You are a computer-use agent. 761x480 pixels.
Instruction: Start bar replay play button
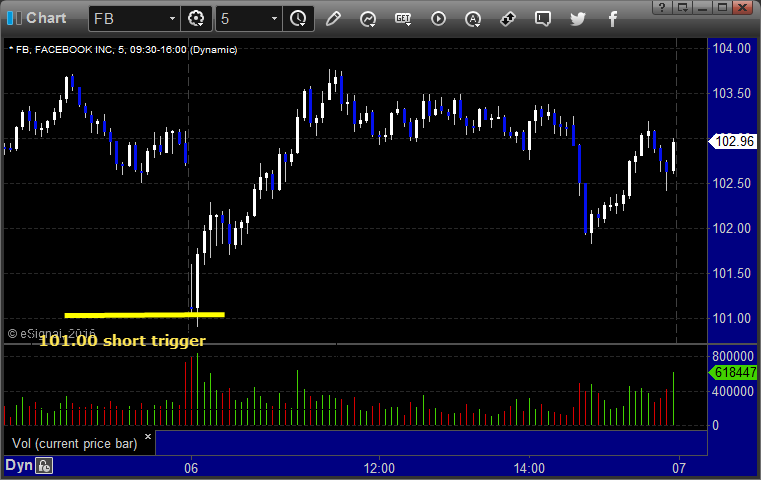pos(438,19)
